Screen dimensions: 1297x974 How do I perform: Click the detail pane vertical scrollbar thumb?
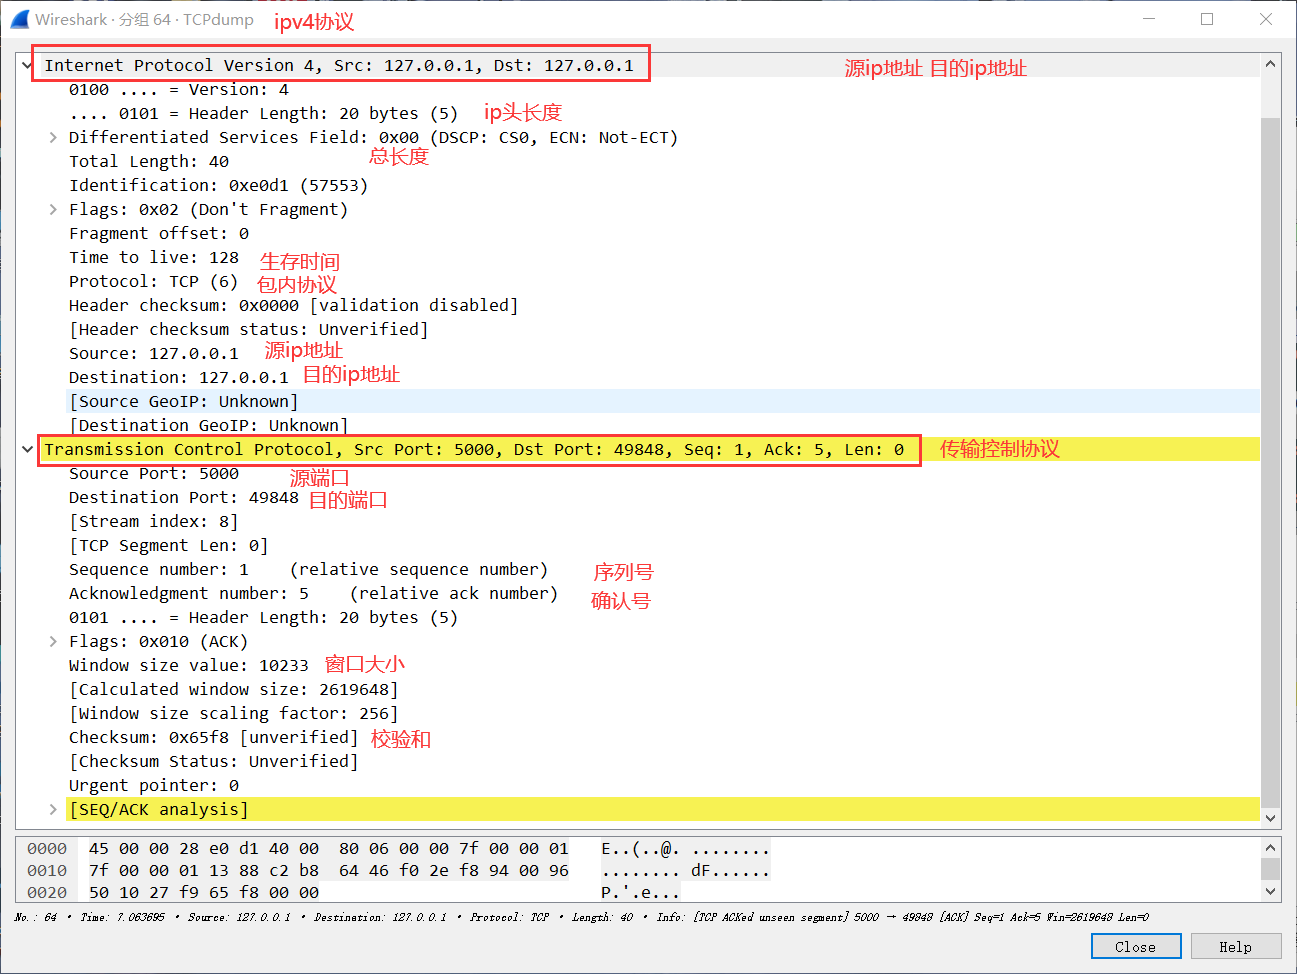(x=1270, y=461)
